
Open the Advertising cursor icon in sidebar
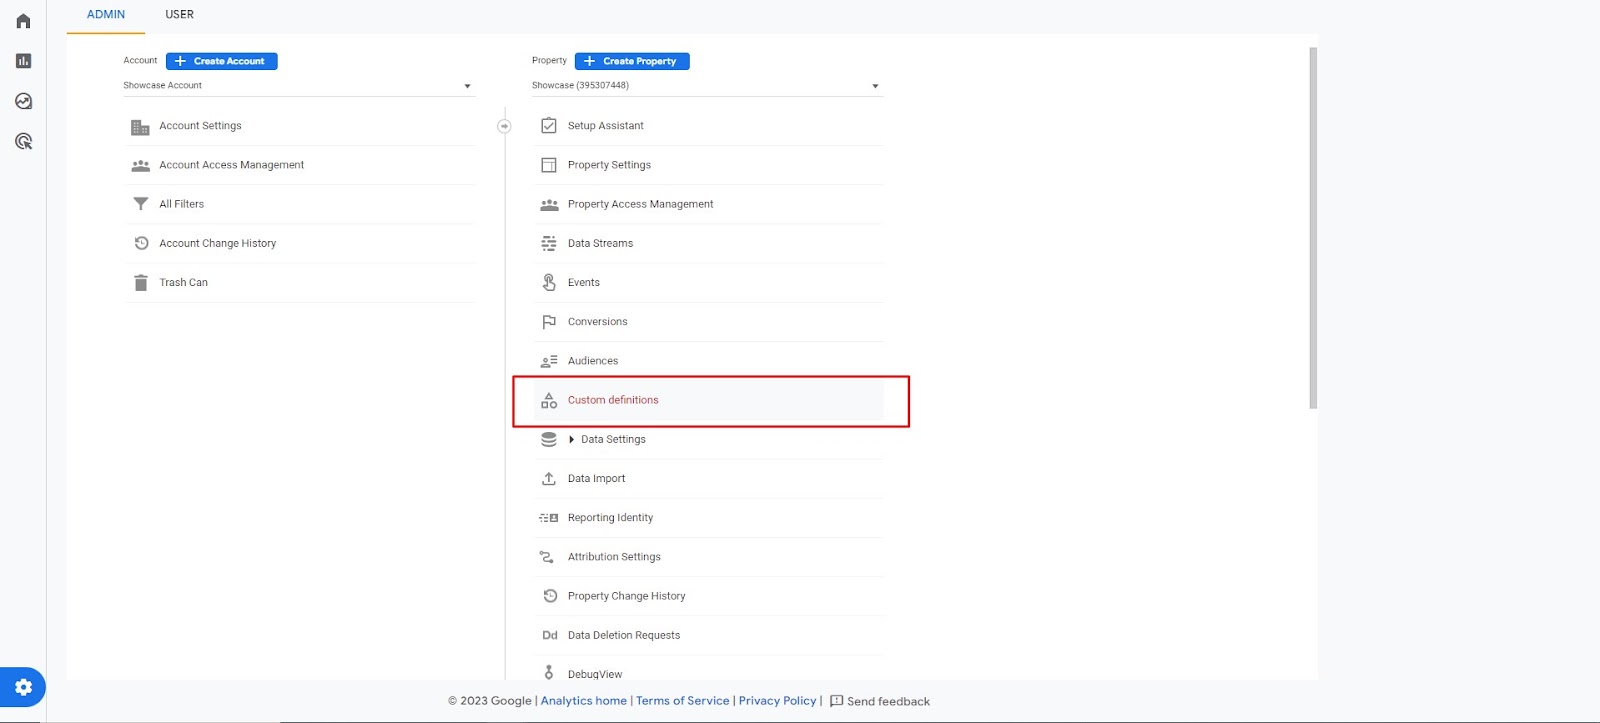point(23,141)
